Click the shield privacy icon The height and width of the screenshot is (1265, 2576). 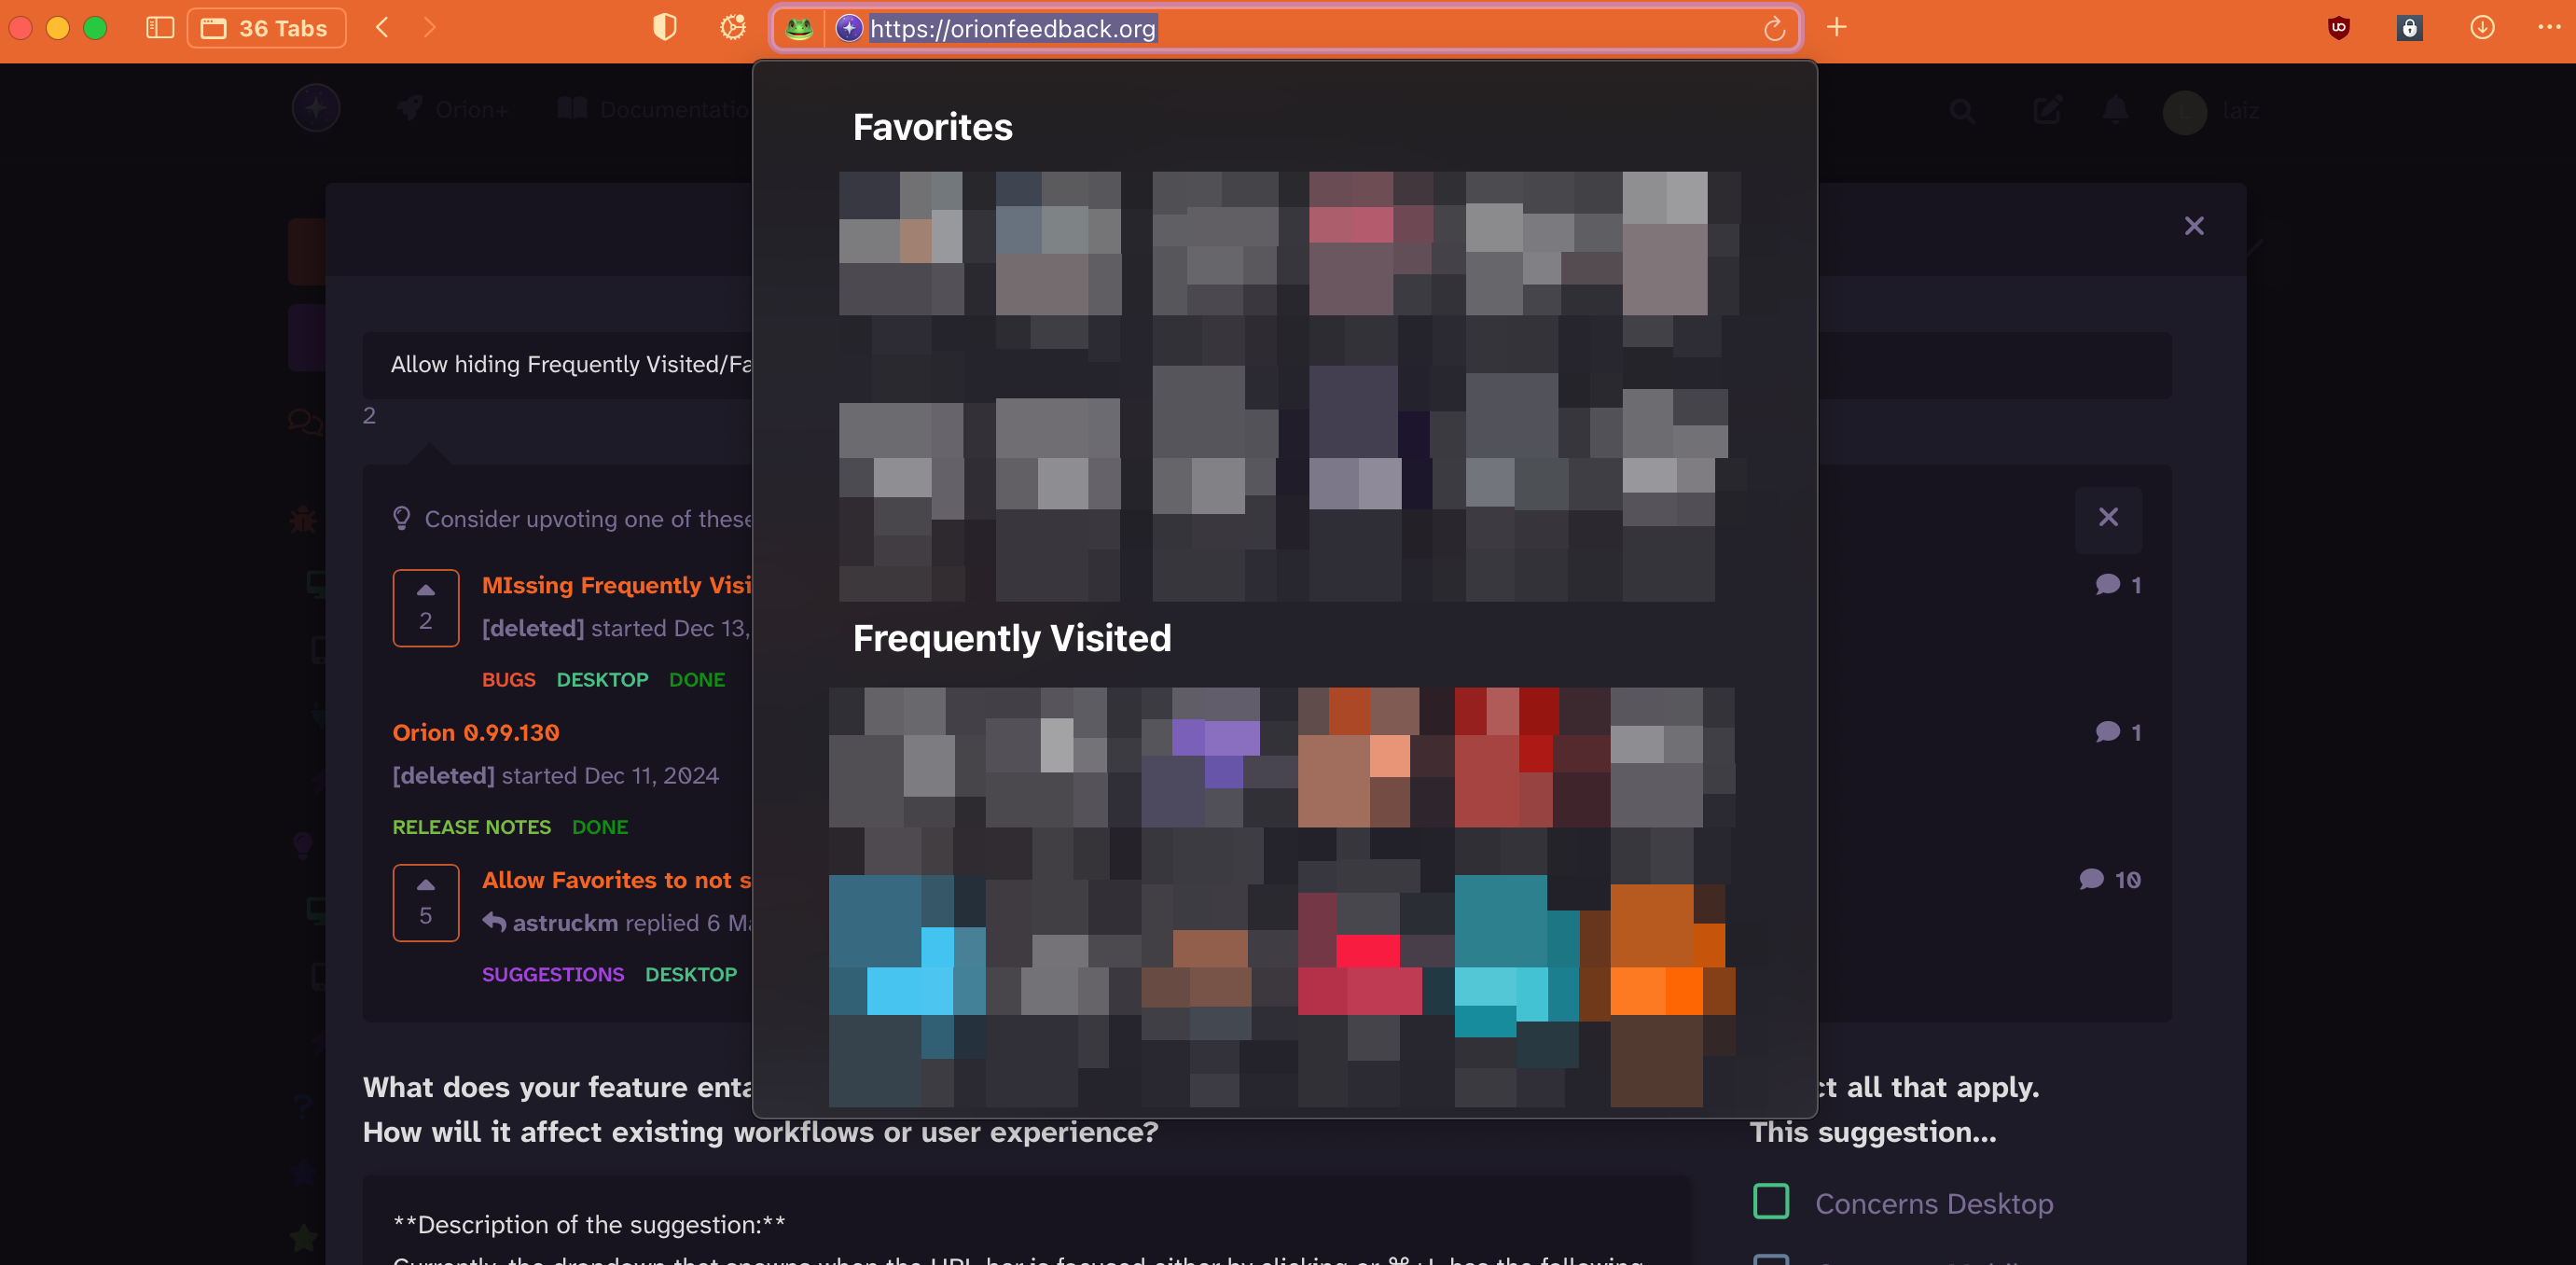click(x=664, y=28)
